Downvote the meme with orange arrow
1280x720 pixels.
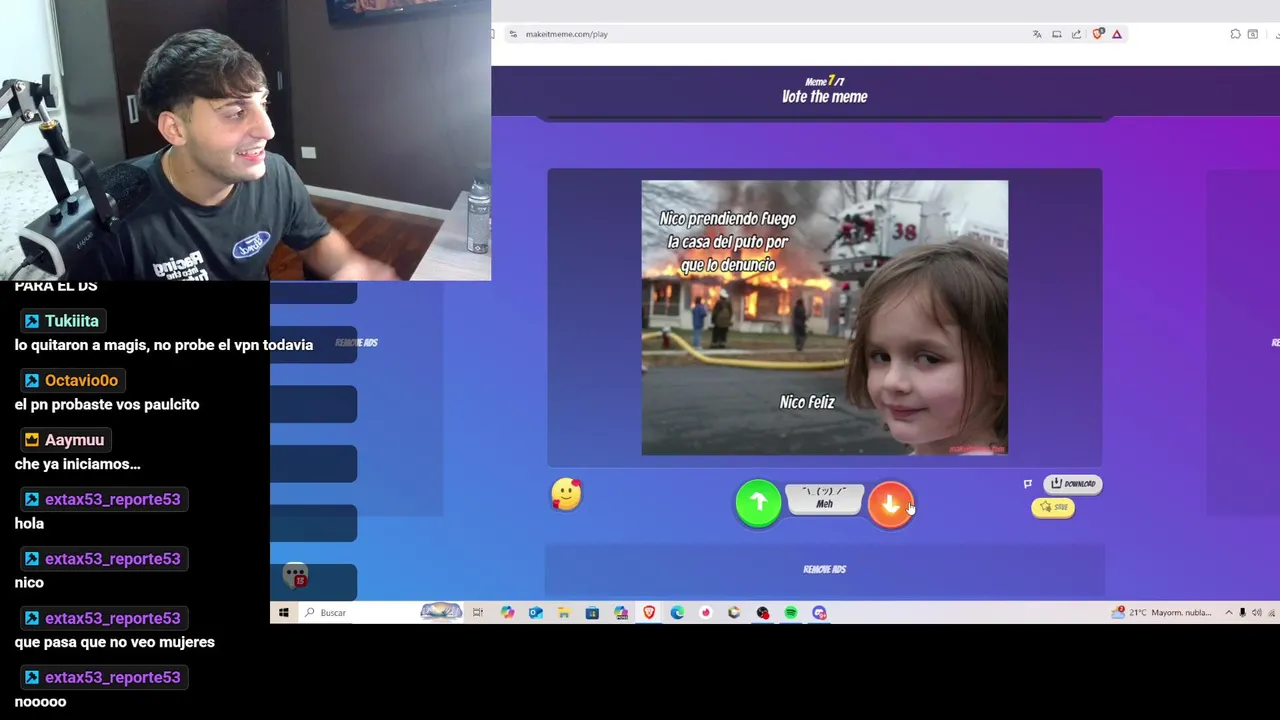tap(890, 503)
